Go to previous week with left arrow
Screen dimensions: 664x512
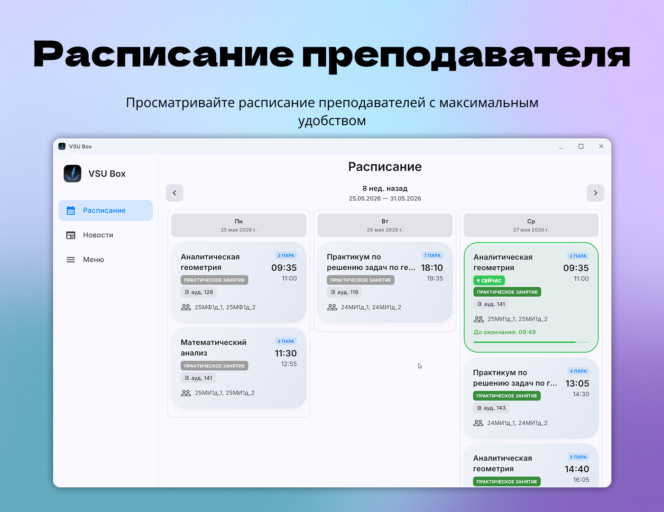click(174, 193)
